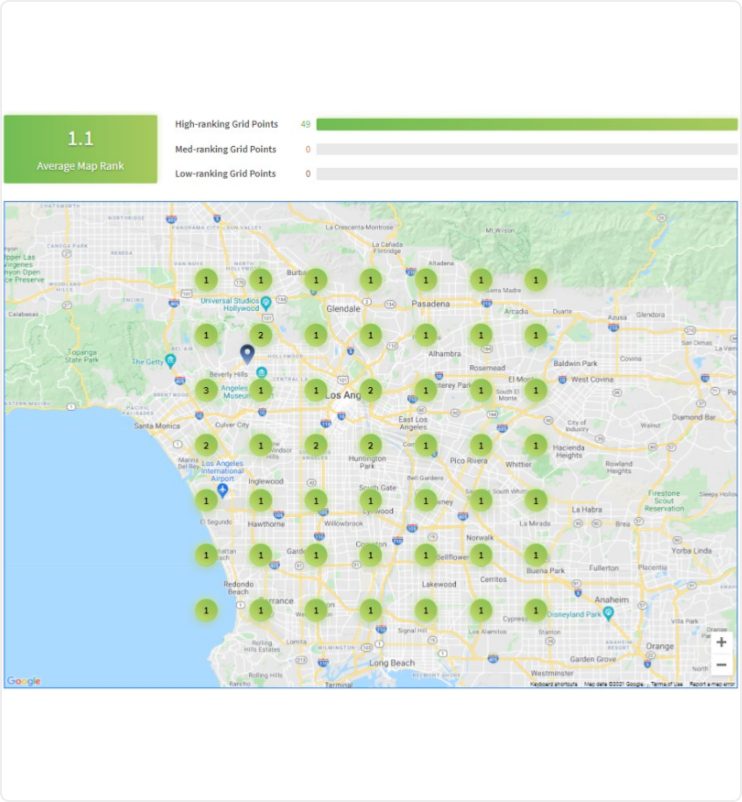Click the grid marker over Burbank
Viewport: 742px width, 802px height.
(316, 280)
